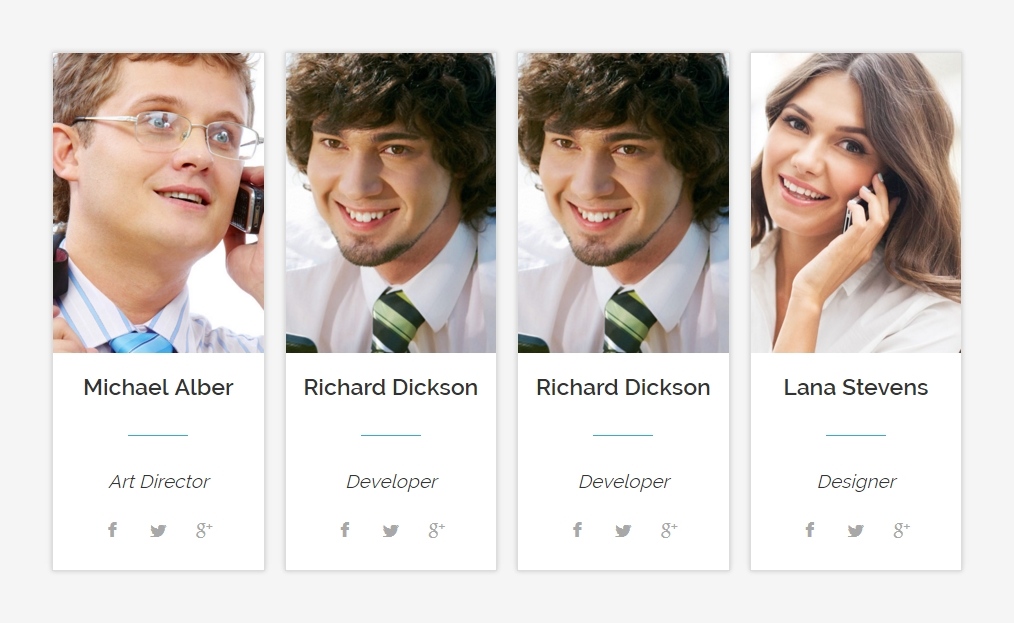1014x623 pixels.
Task: Click Lana Stevens' Google Plus icon
Action: coord(901,530)
